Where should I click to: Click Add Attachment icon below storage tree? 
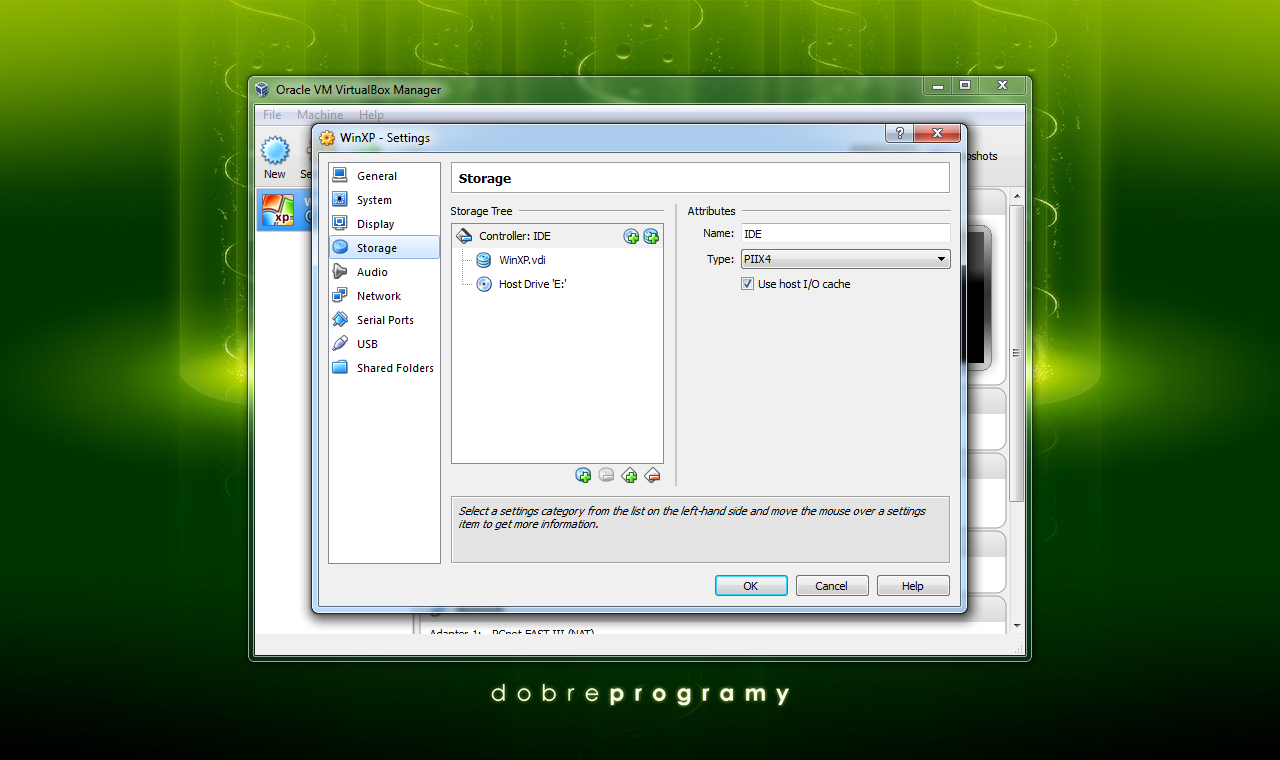coord(584,475)
